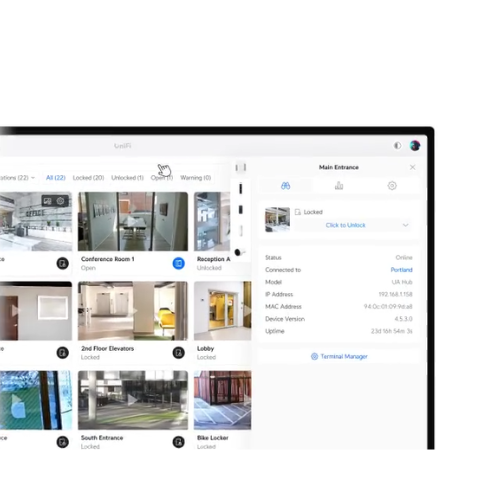Click lock button left of South Entrance

62,442
